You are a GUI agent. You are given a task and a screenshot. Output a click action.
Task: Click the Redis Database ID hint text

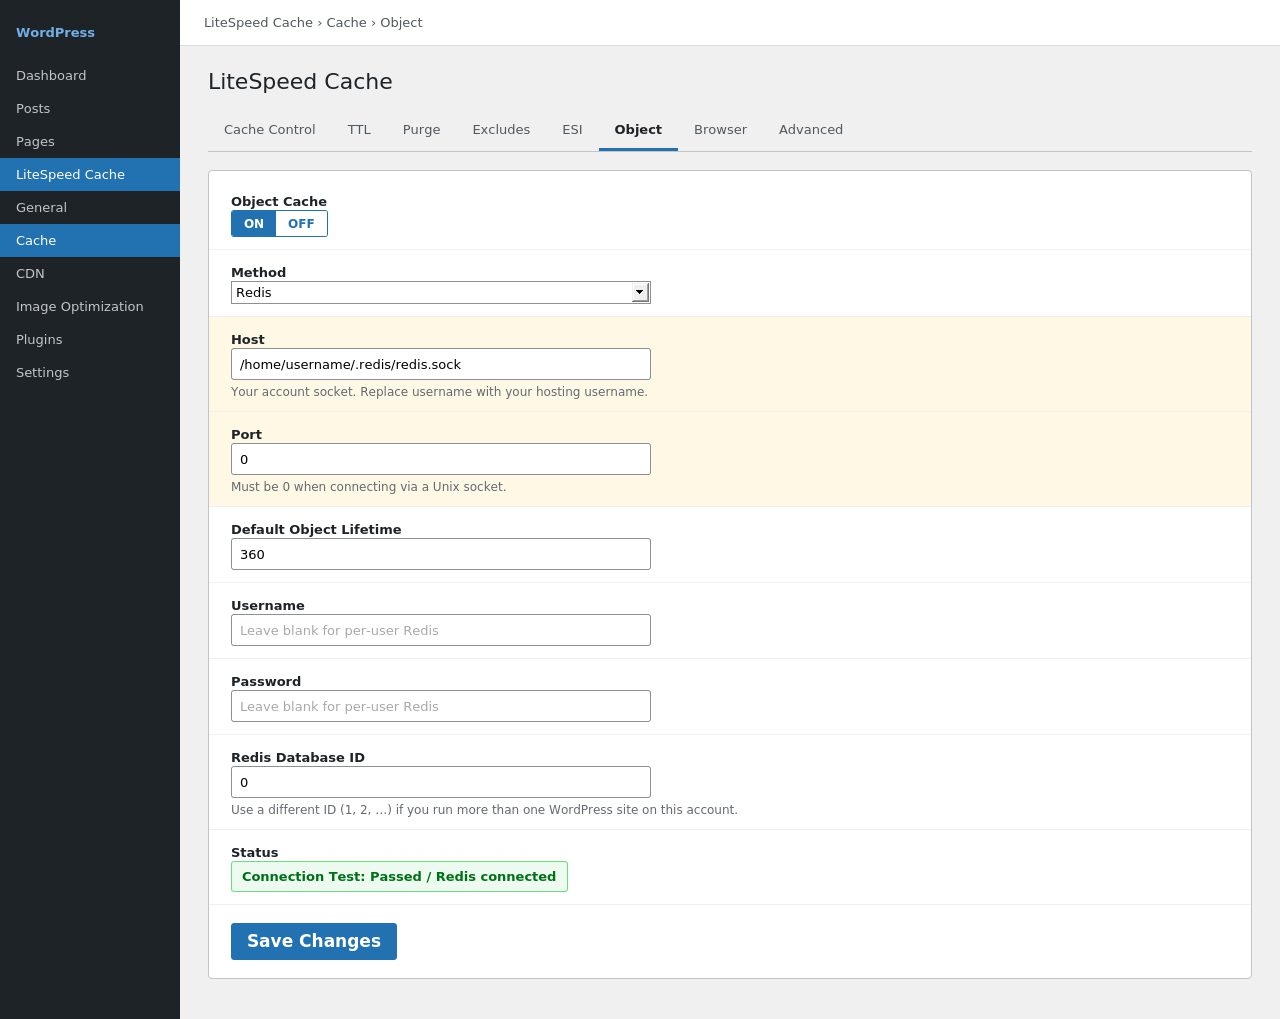click(x=484, y=809)
